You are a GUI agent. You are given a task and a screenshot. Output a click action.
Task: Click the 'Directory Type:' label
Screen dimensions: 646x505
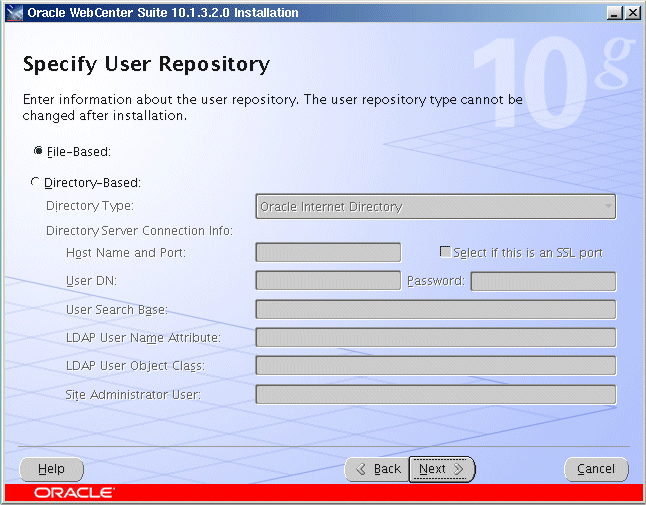point(90,206)
